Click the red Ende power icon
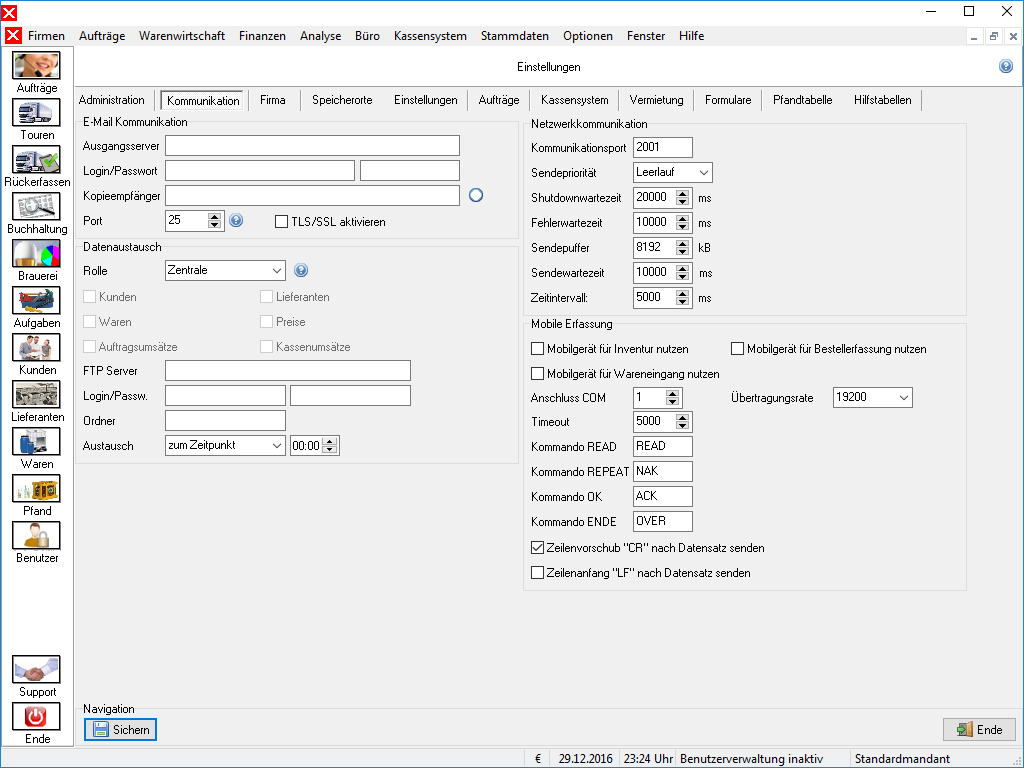The width and height of the screenshot is (1024, 768). coord(37,717)
